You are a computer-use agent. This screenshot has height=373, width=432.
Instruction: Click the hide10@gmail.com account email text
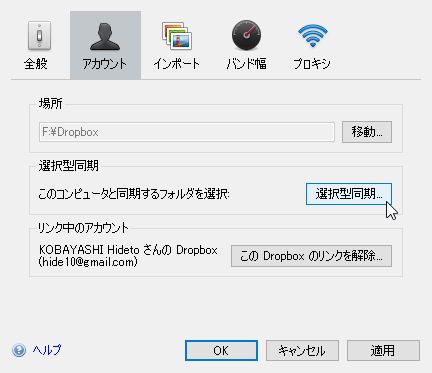pos(88,262)
